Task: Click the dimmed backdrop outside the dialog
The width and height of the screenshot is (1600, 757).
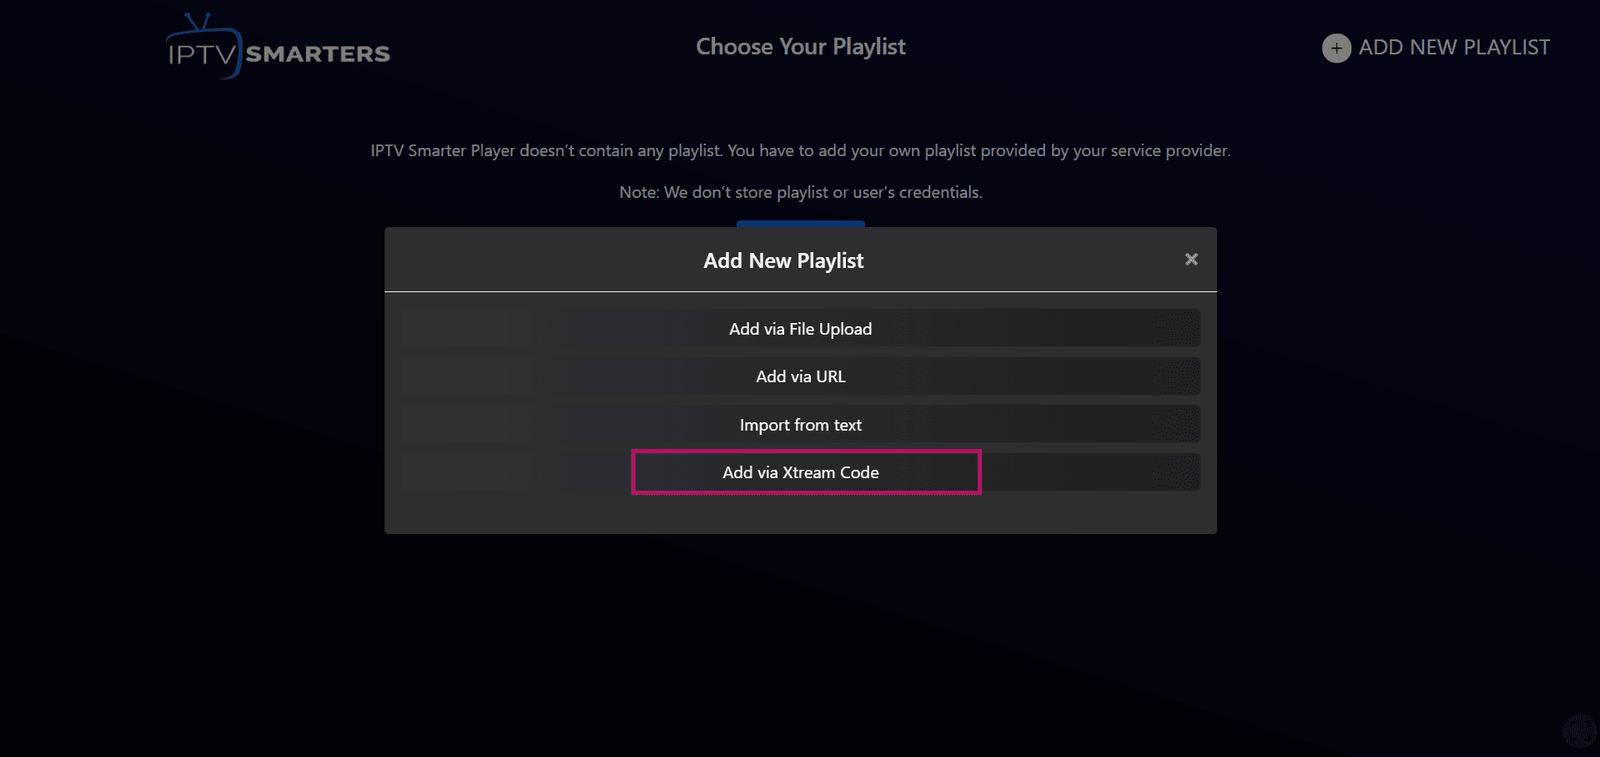Action: (x=200, y=600)
